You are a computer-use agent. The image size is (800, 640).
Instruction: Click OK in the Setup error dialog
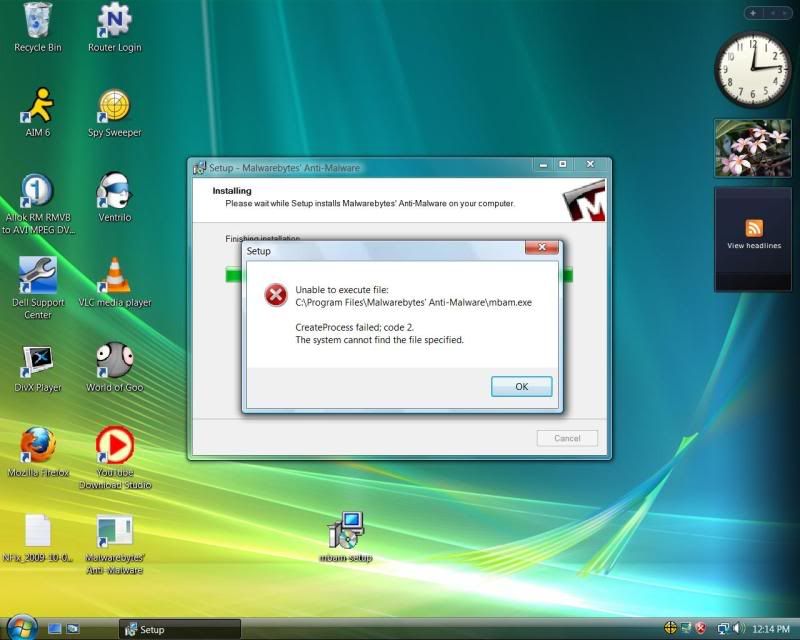click(521, 386)
